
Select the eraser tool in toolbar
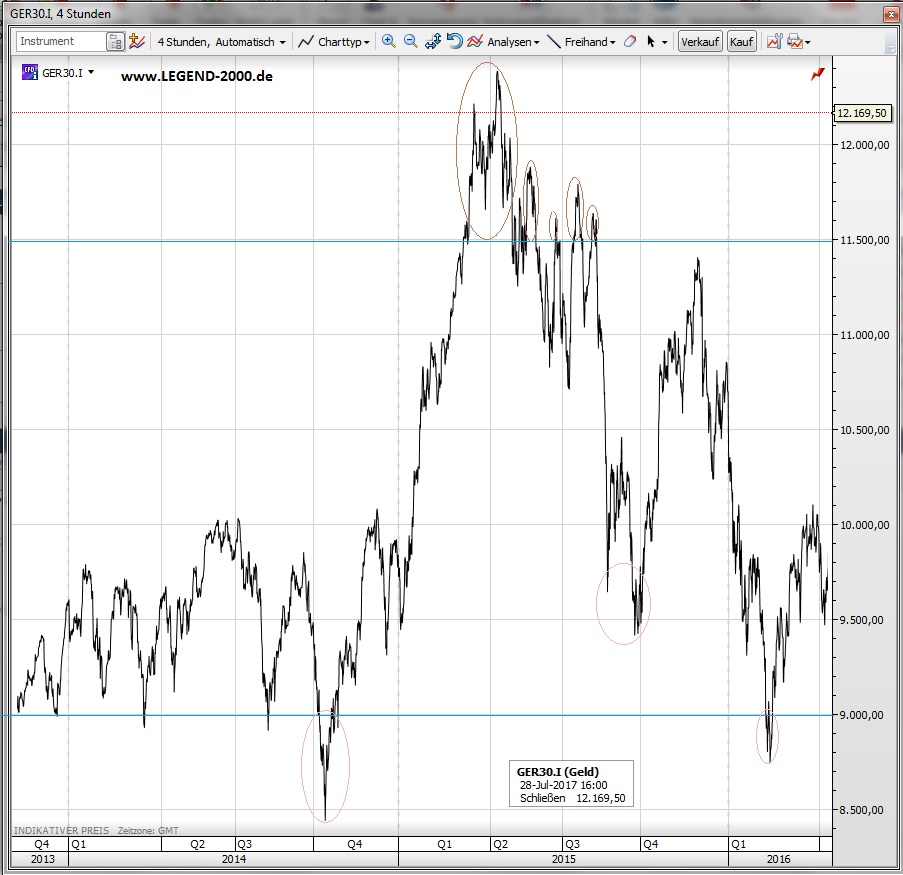click(x=629, y=42)
